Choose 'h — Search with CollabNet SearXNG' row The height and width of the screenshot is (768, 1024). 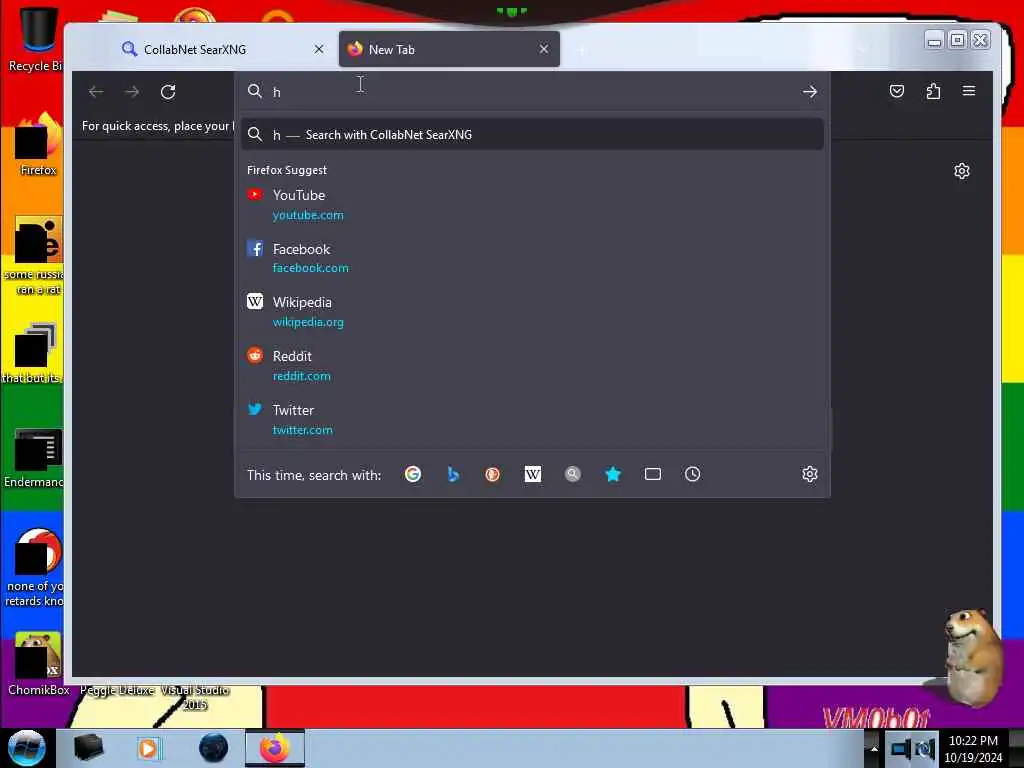(532, 135)
